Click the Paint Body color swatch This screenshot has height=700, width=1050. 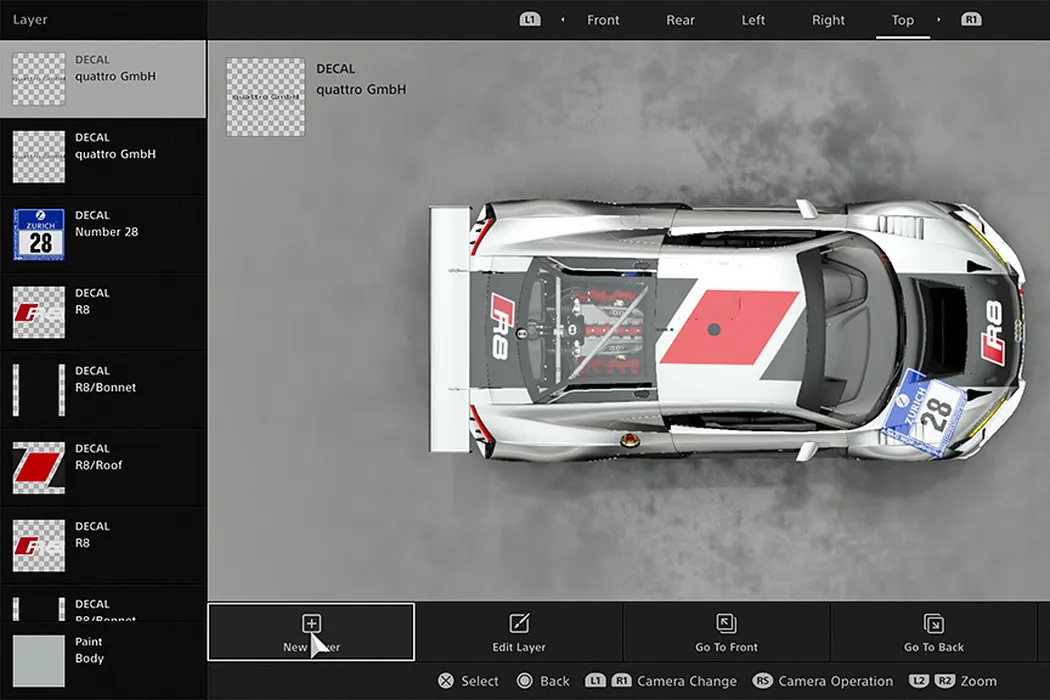click(x=39, y=660)
